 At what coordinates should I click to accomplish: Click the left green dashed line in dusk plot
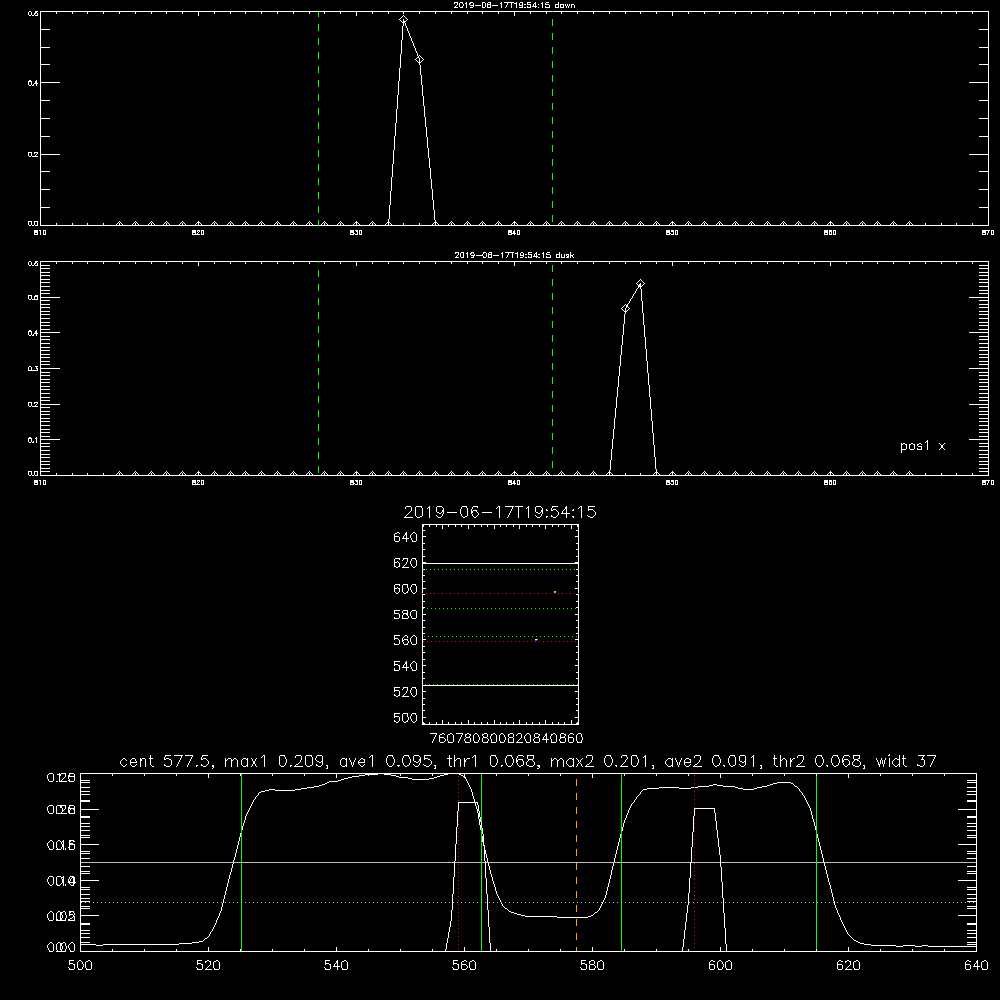[318, 368]
